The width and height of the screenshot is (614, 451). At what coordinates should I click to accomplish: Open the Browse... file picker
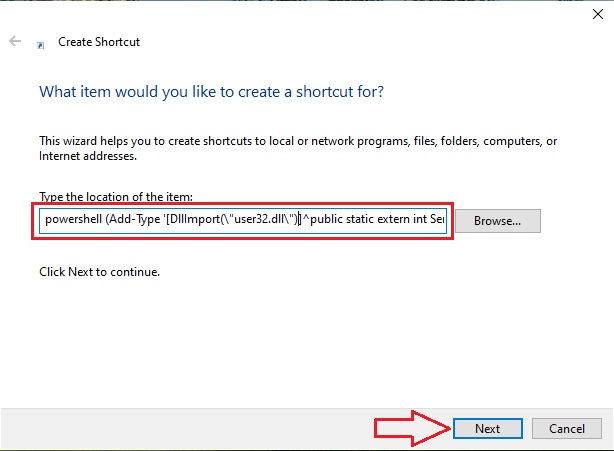pyautogui.click(x=505, y=220)
